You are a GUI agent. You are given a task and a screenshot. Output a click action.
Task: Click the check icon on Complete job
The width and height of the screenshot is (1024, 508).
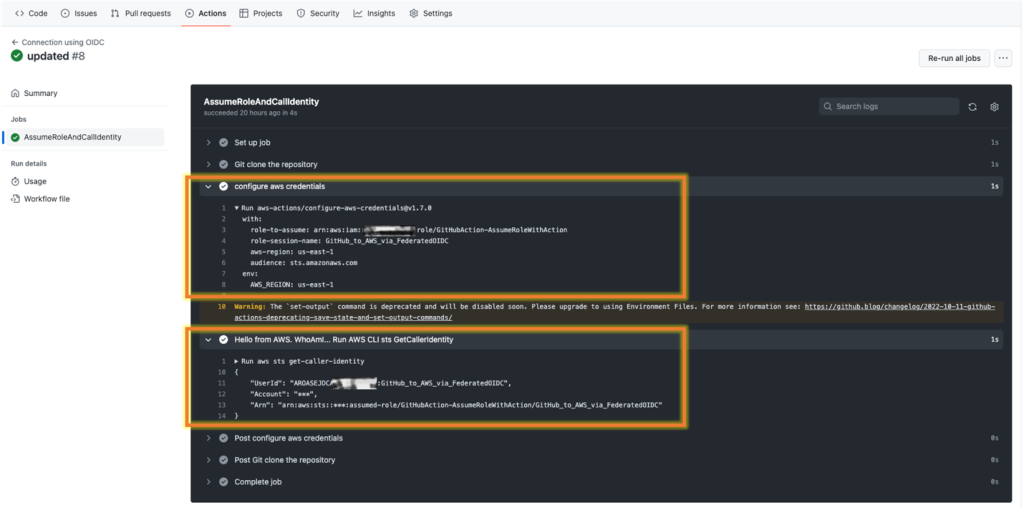coord(223,482)
